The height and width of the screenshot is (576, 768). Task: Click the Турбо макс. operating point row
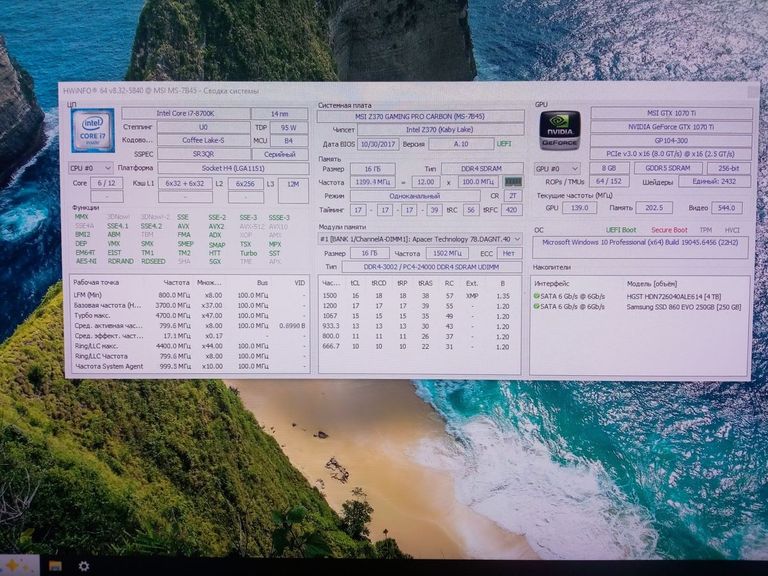click(x=189, y=315)
